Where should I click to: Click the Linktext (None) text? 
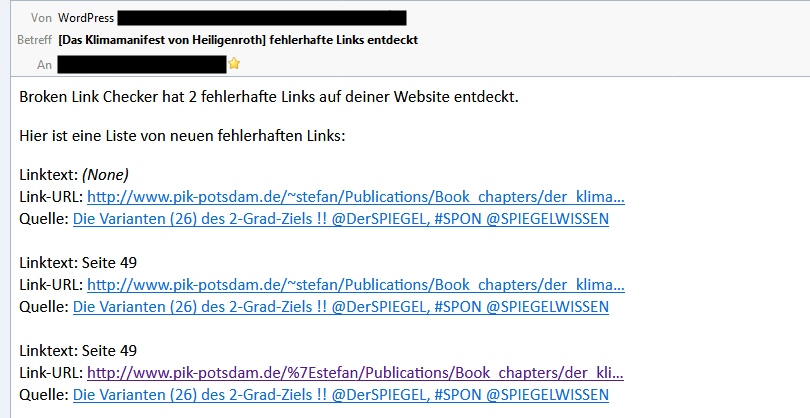(x=74, y=175)
